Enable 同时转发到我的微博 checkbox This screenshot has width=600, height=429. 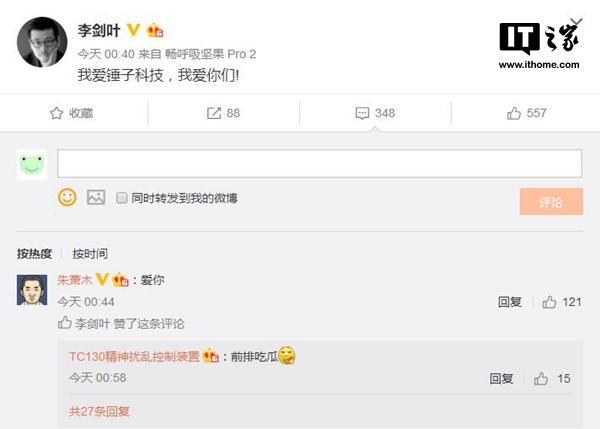coord(122,198)
